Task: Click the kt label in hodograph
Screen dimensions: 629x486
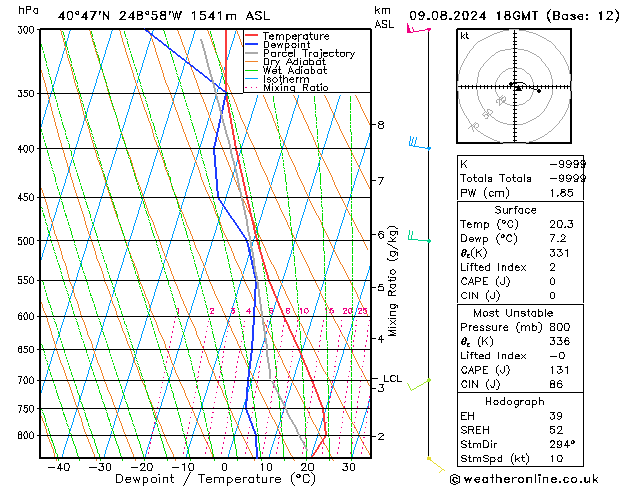Action: 465,36
